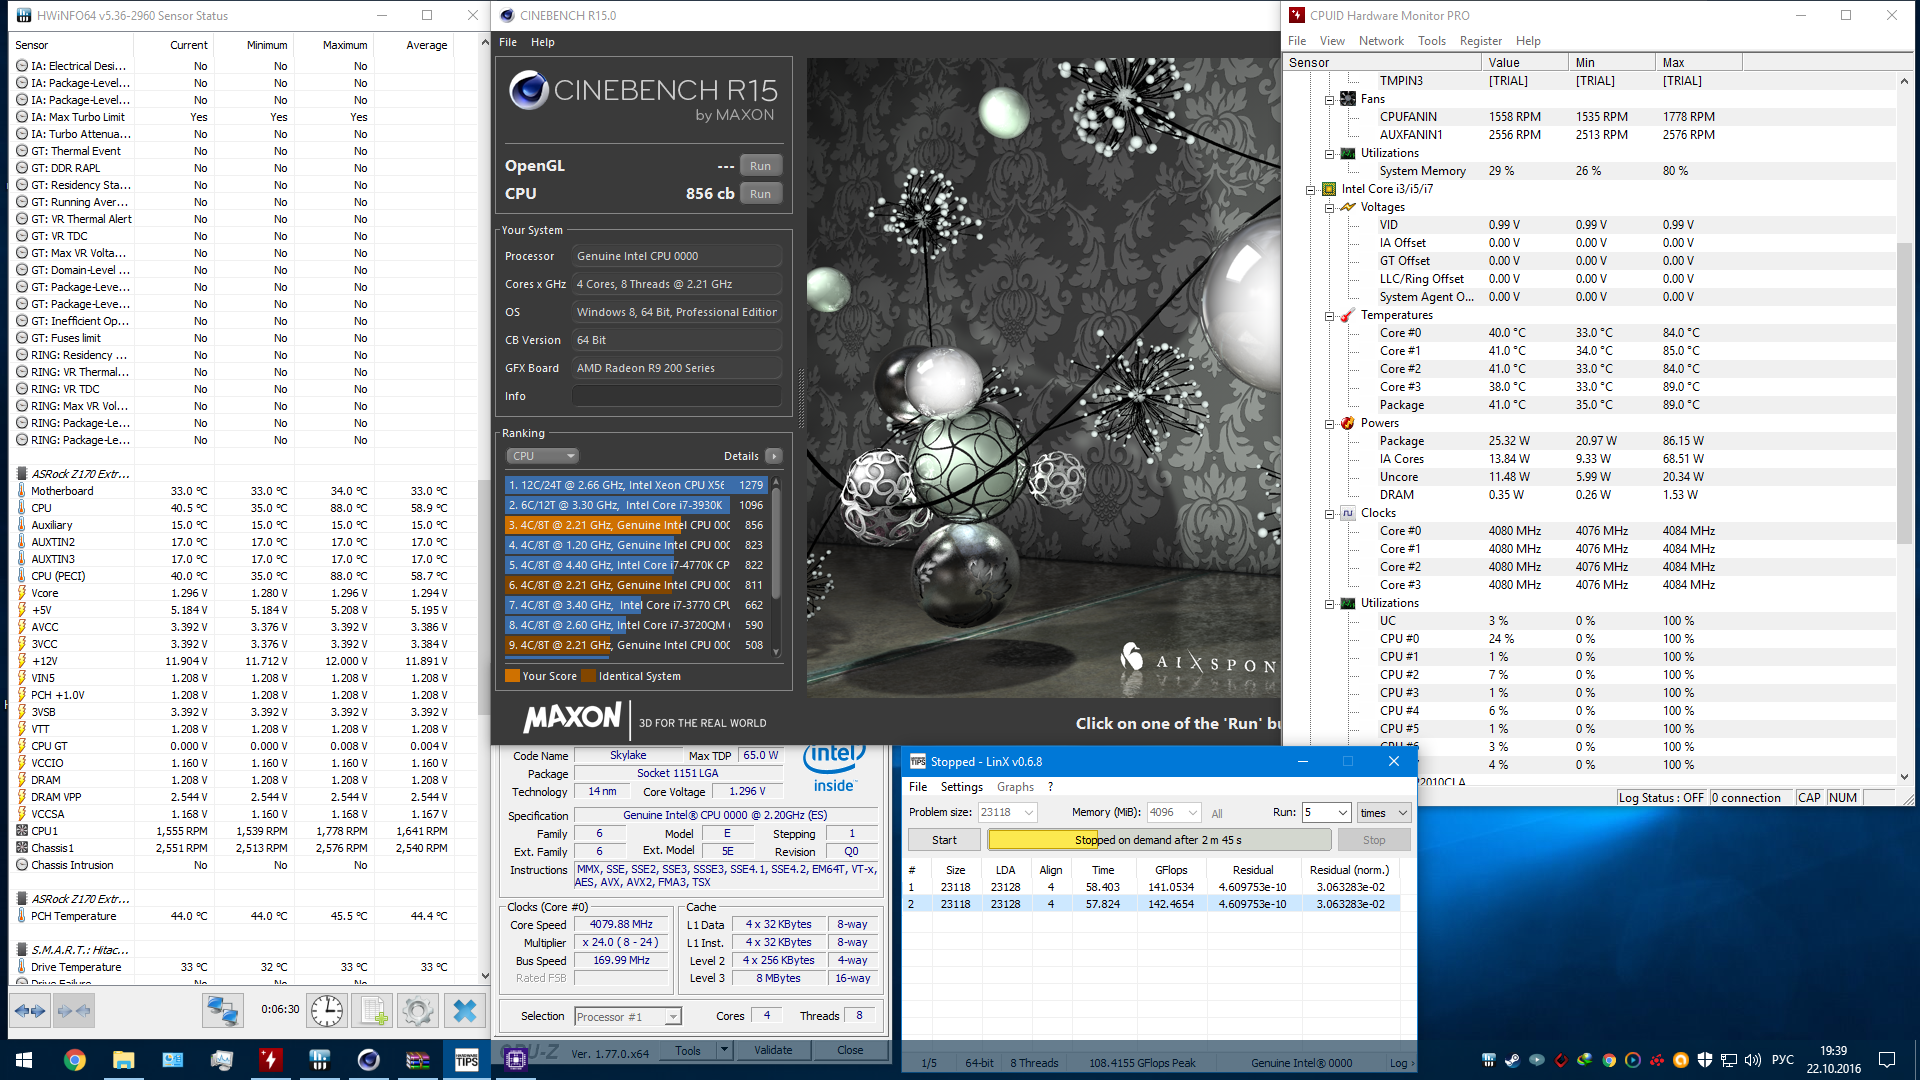Open LinX Graphs menu
Image resolution: width=1920 pixels, height=1080 pixels.
pos(1015,787)
